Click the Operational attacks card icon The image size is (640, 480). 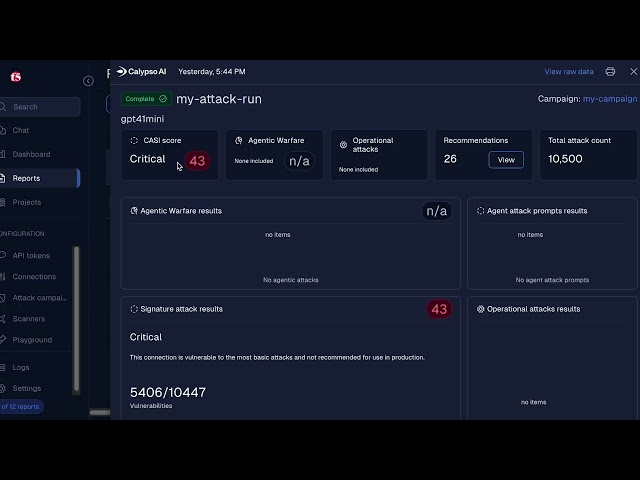click(x=343, y=144)
